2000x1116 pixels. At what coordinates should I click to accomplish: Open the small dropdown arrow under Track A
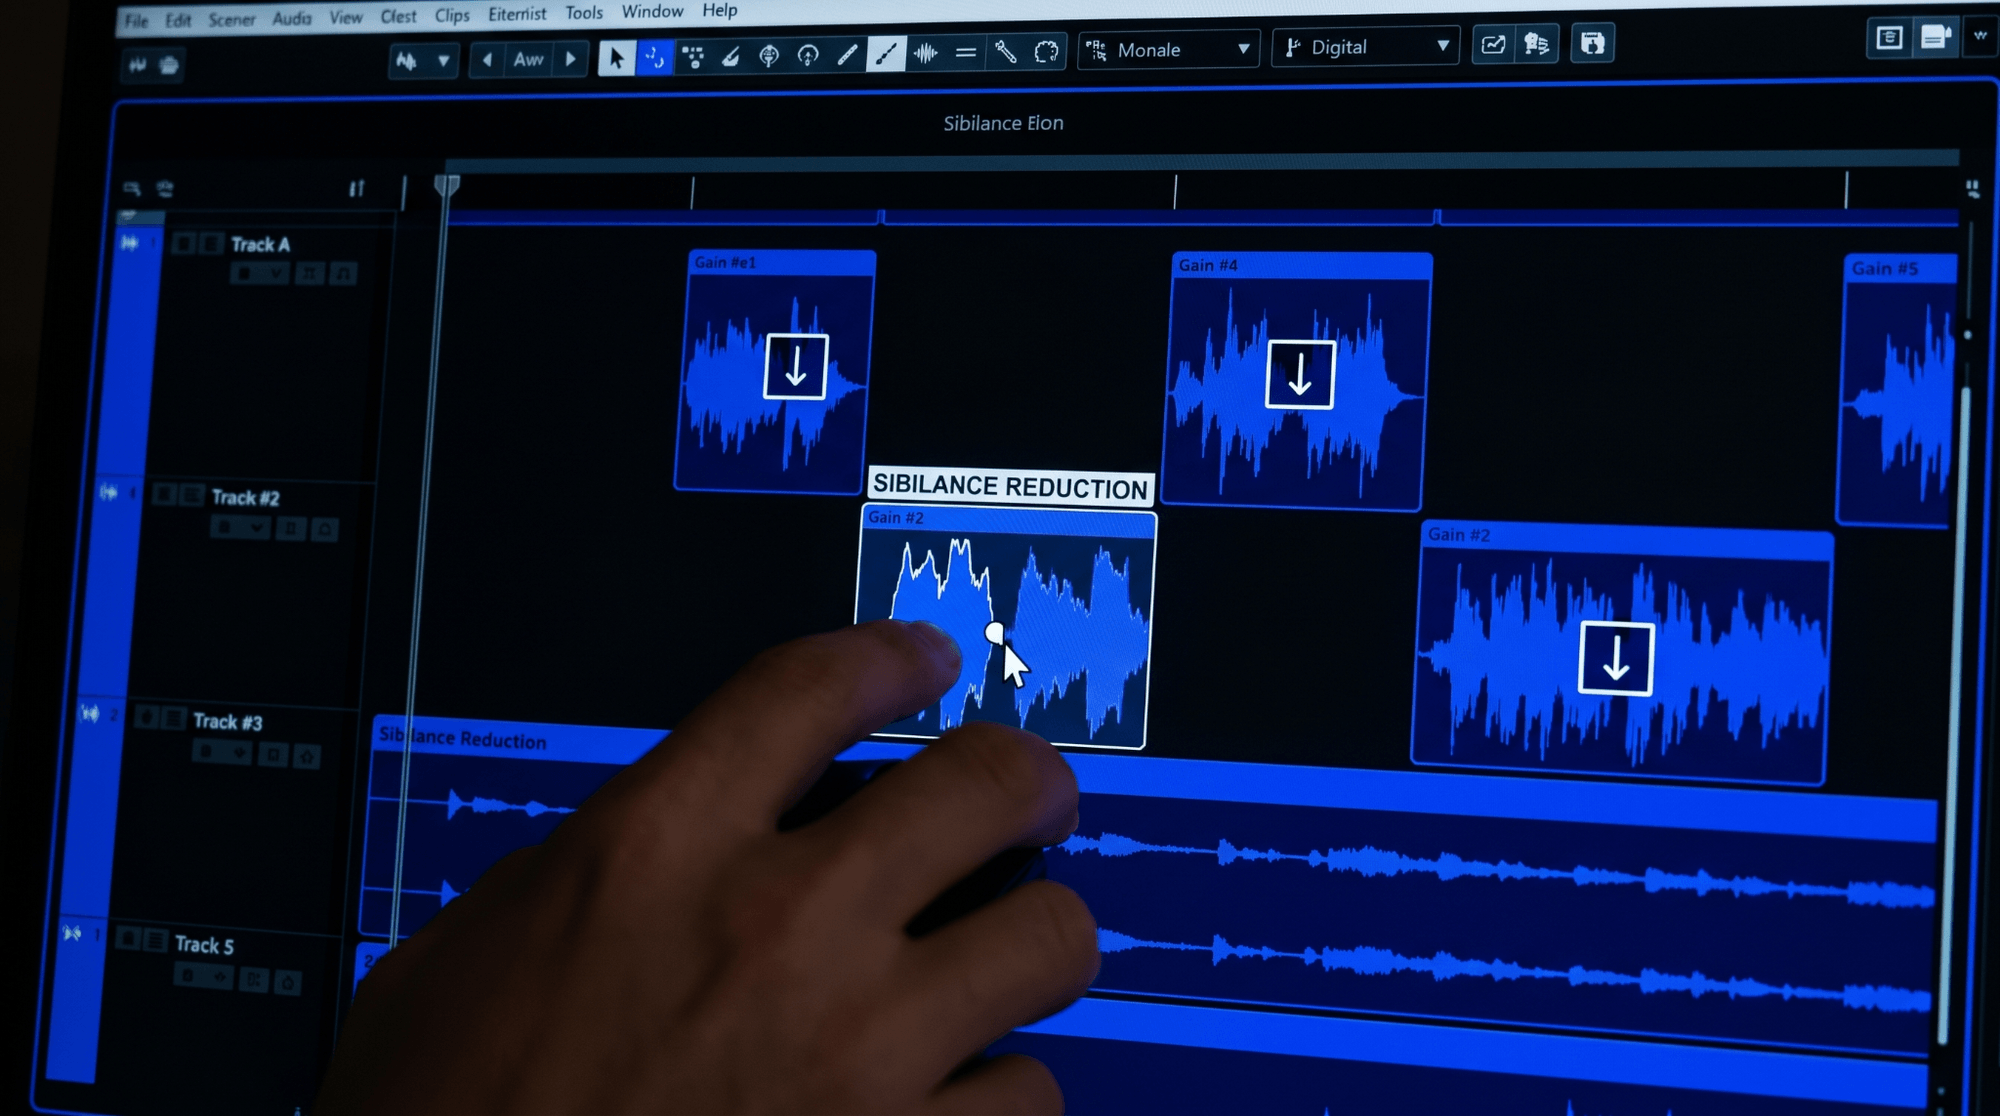(x=277, y=273)
